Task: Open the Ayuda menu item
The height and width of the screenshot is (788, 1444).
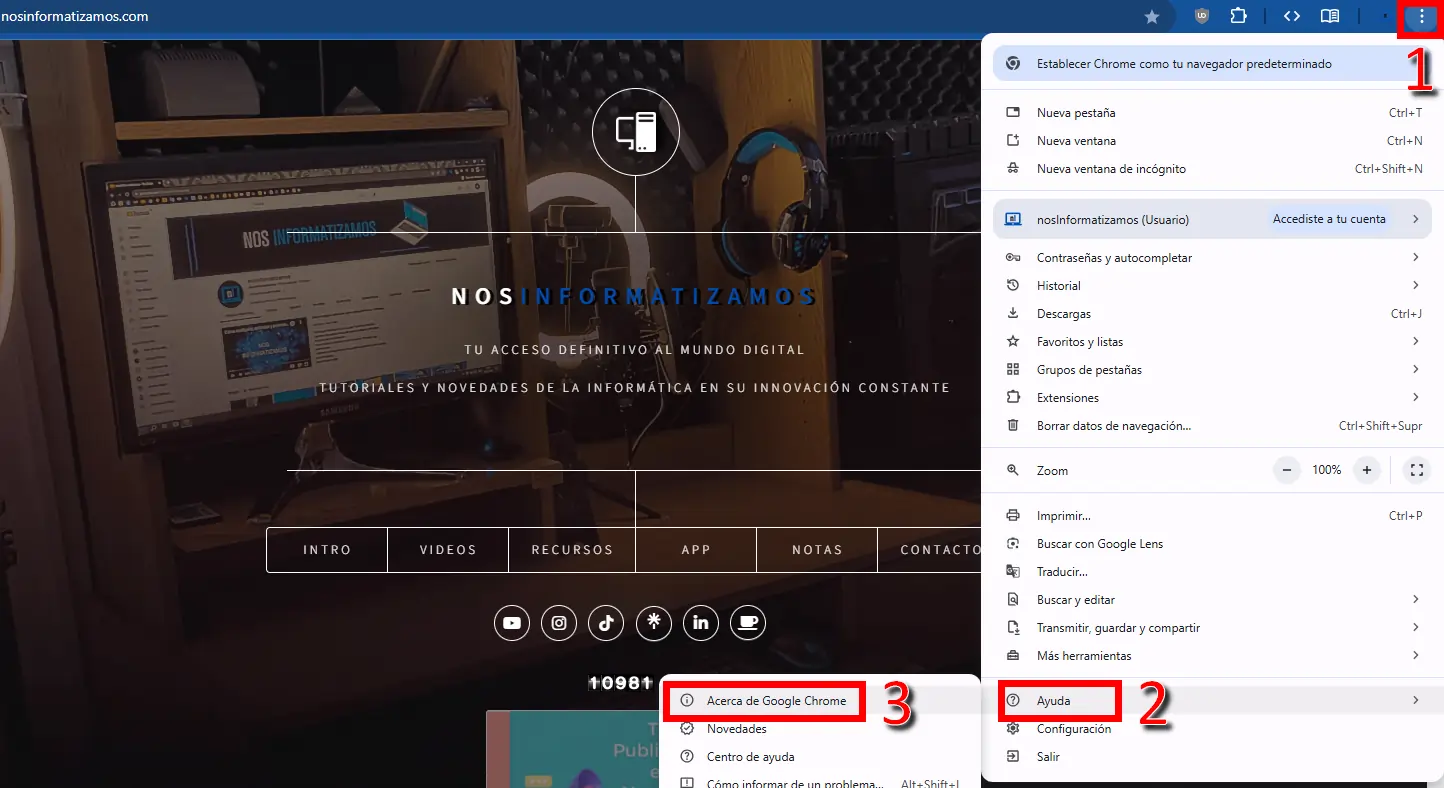Action: [x=1212, y=701]
